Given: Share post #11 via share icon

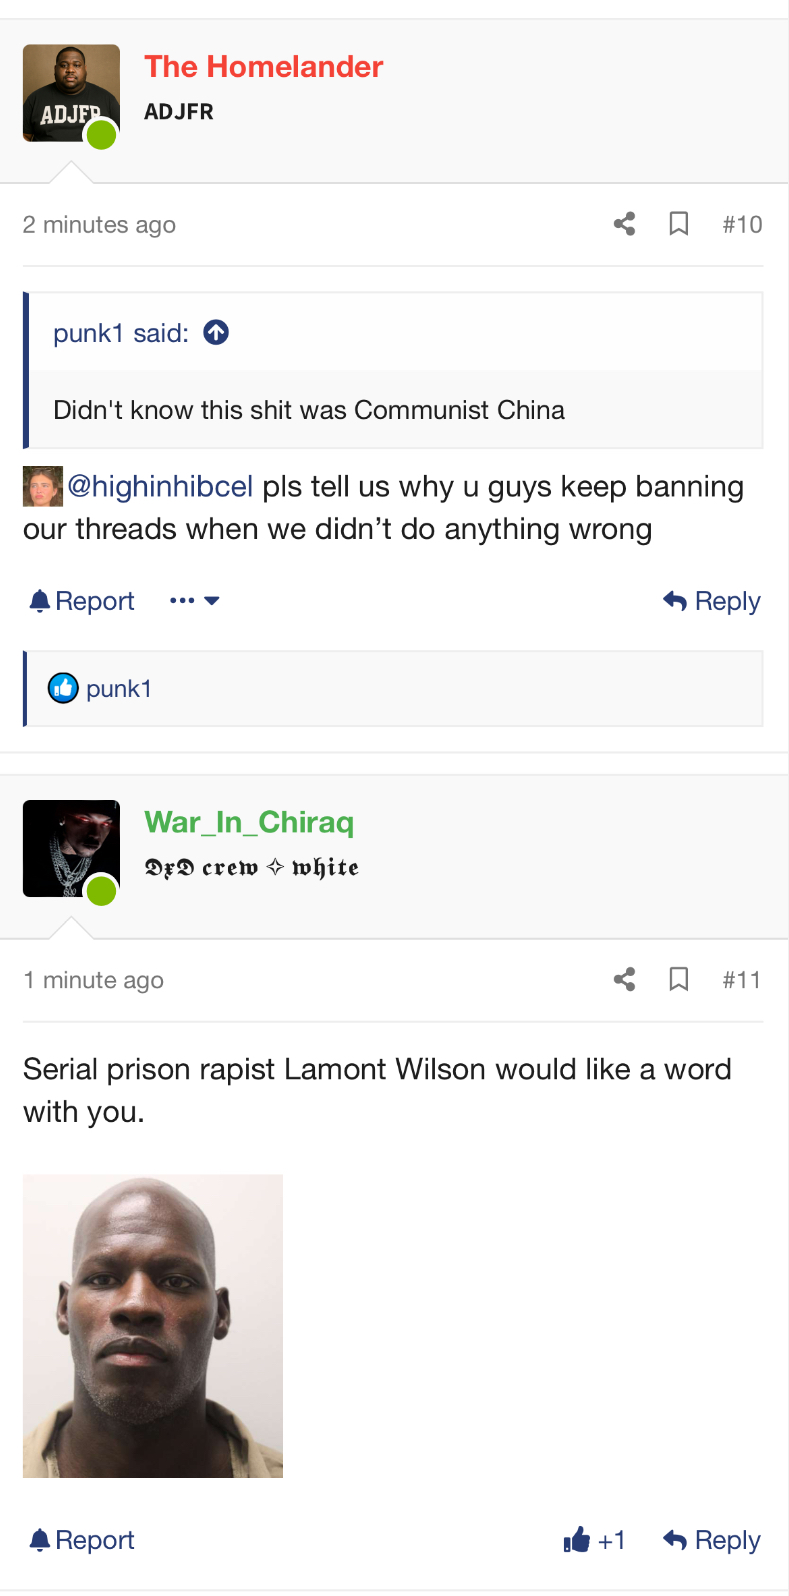Looking at the screenshot, I should [x=625, y=980].
